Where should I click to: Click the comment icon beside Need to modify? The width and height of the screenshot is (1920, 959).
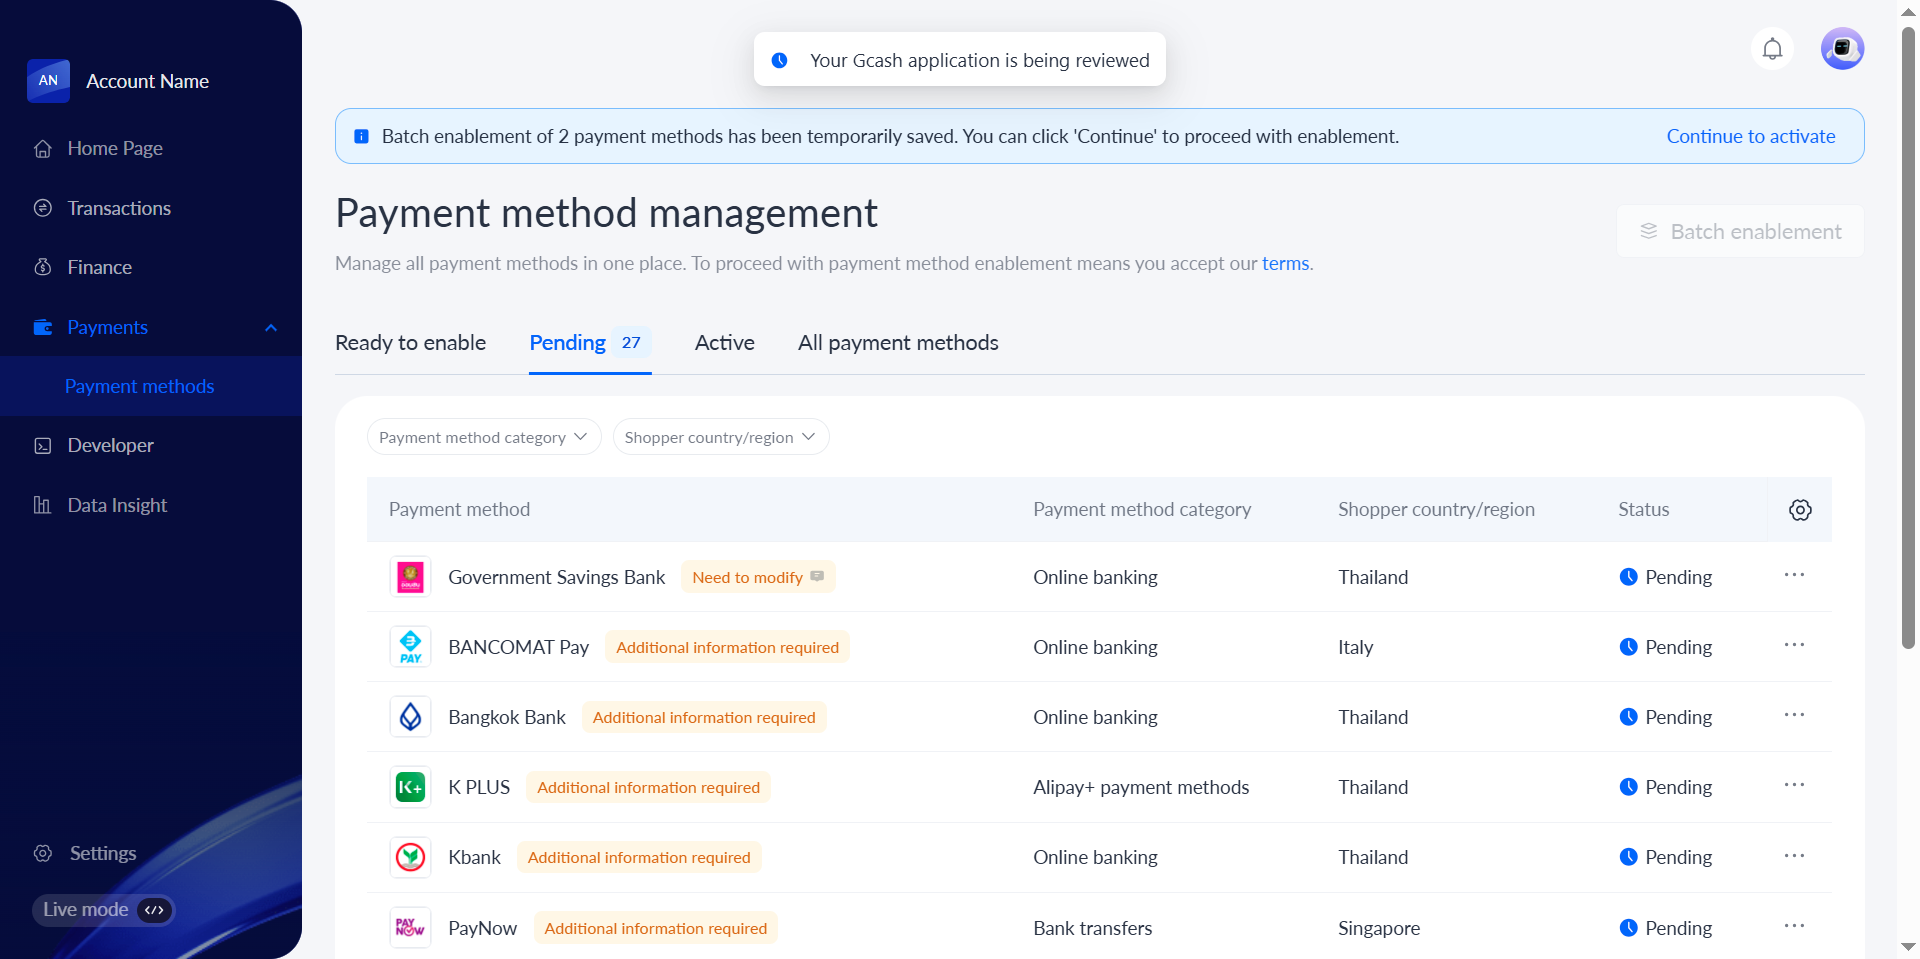(x=817, y=577)
